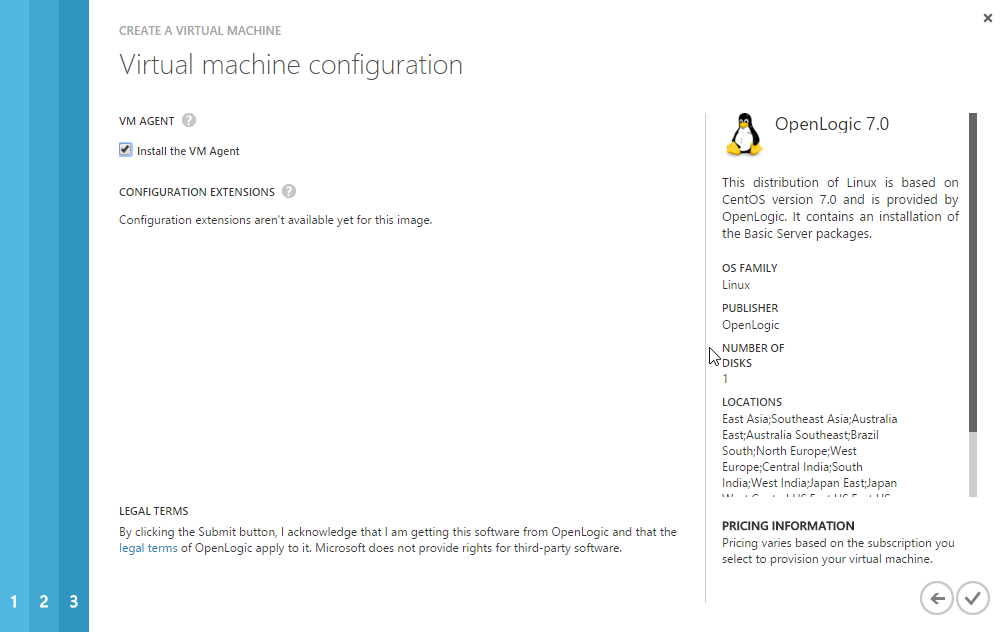
Task: Click the OpenLogic 7.0 title
Action: pos(831,125)
